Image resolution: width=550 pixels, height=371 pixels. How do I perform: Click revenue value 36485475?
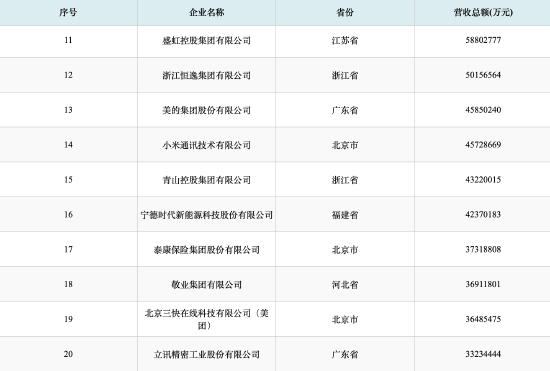(x=483, y=319)
